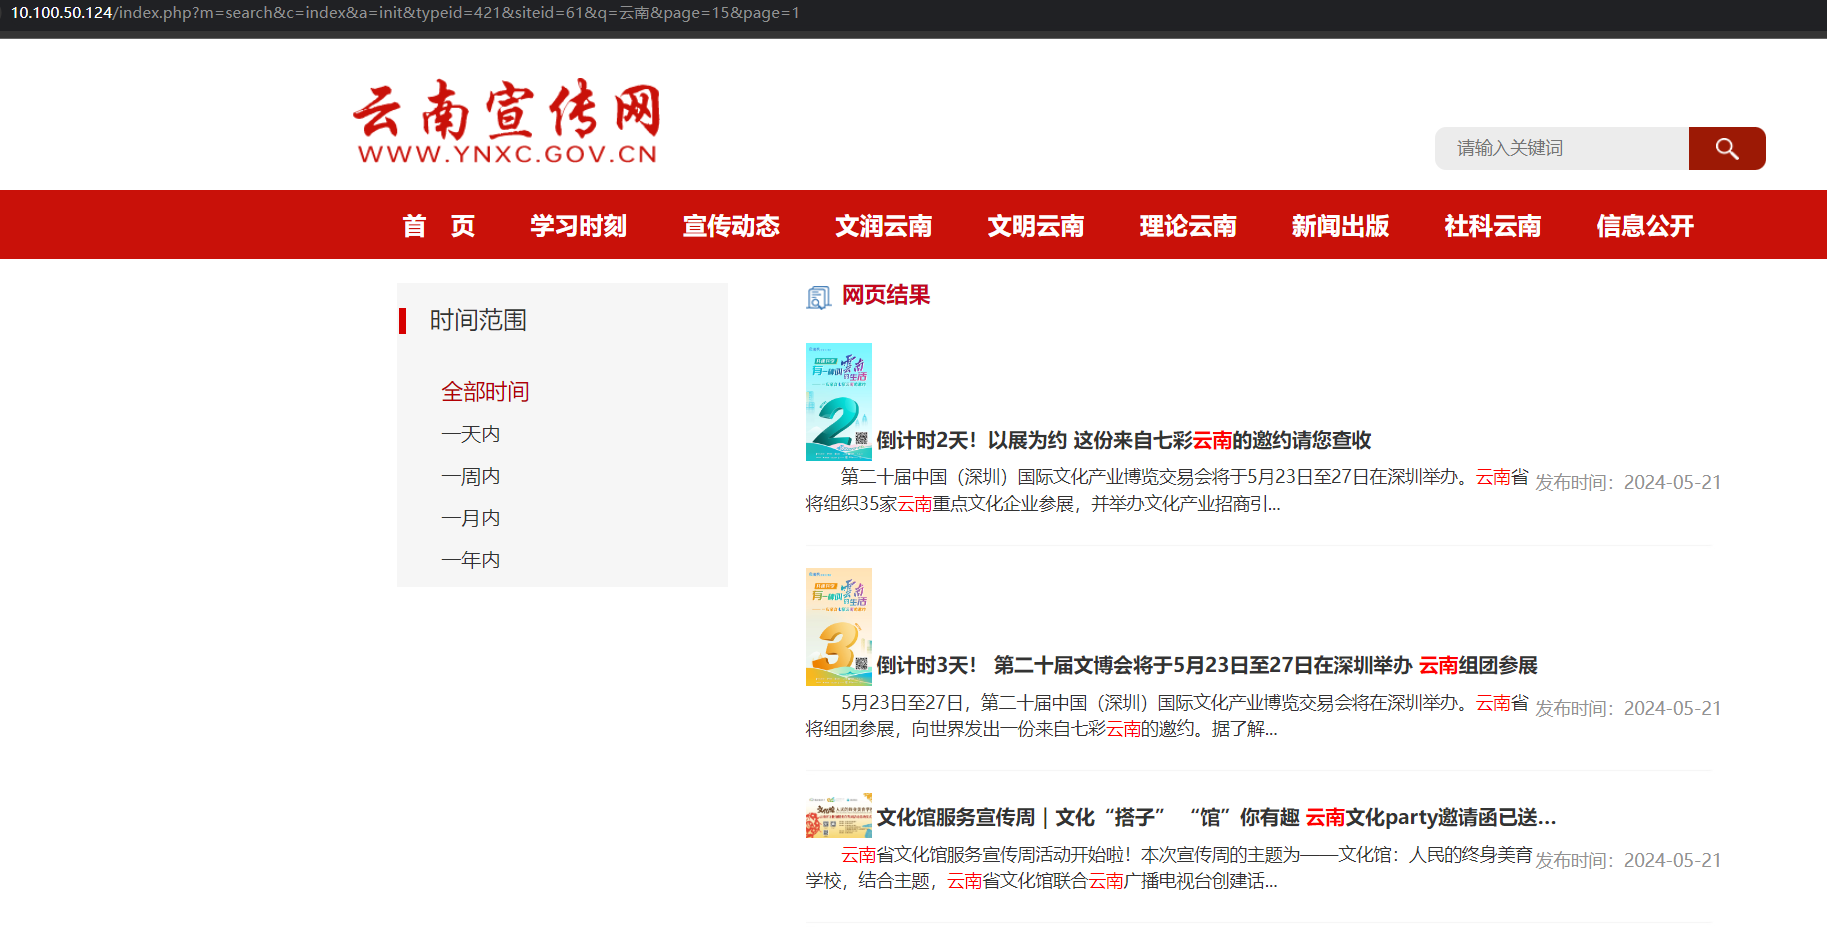Open the countdown 3 days poster thumbnail

tap(838, 627)
